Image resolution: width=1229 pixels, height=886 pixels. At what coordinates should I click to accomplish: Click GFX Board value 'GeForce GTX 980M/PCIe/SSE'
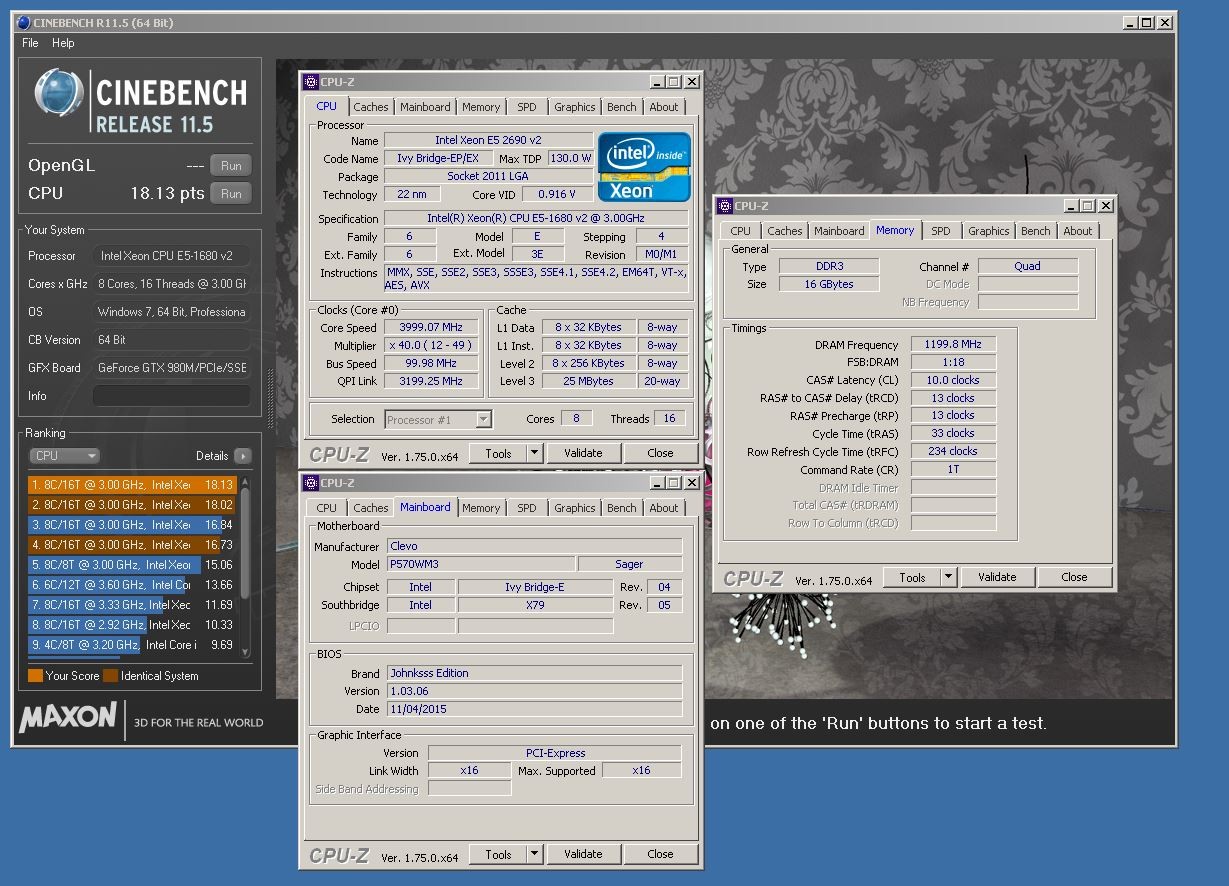pyautogui.click(x=172, y=368)
